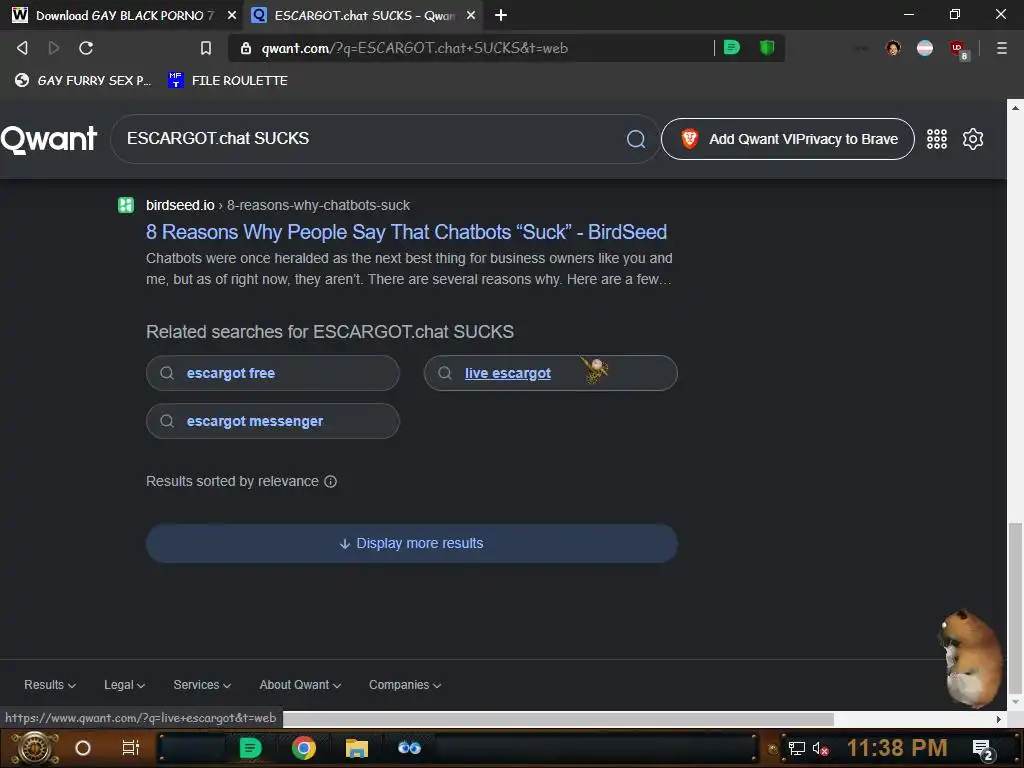Launch Google Chrome from the taskbar
Screen dimensions: 1024x768
click(304, 748)
